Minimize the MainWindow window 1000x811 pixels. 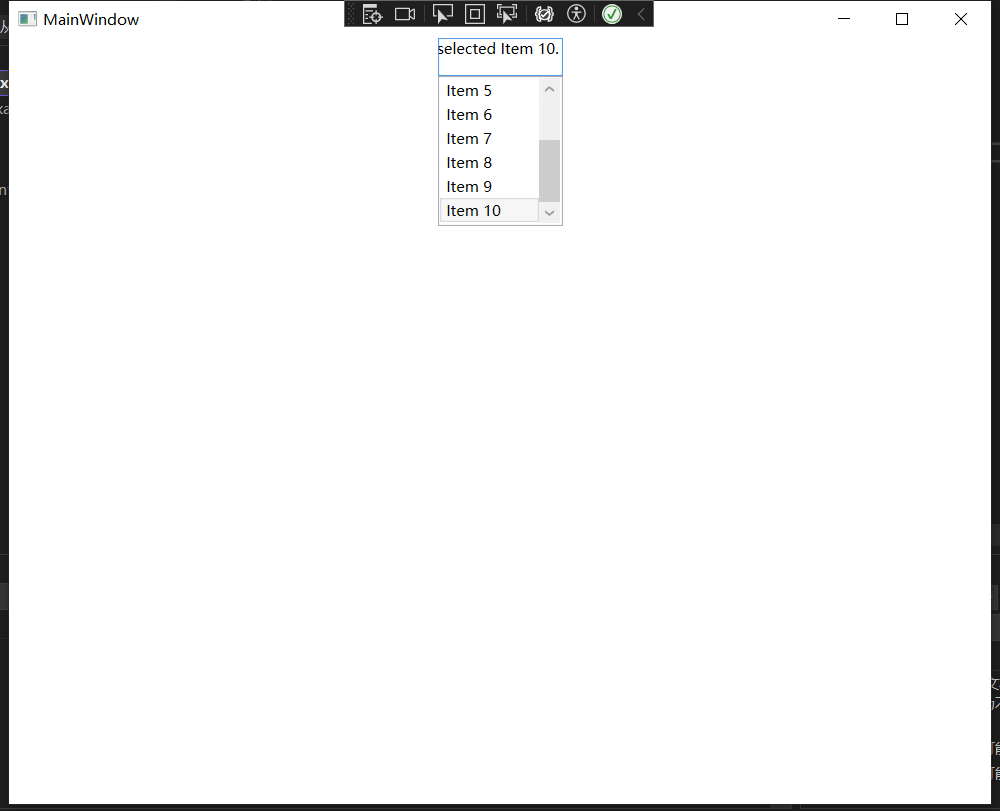tap(844, 19)
